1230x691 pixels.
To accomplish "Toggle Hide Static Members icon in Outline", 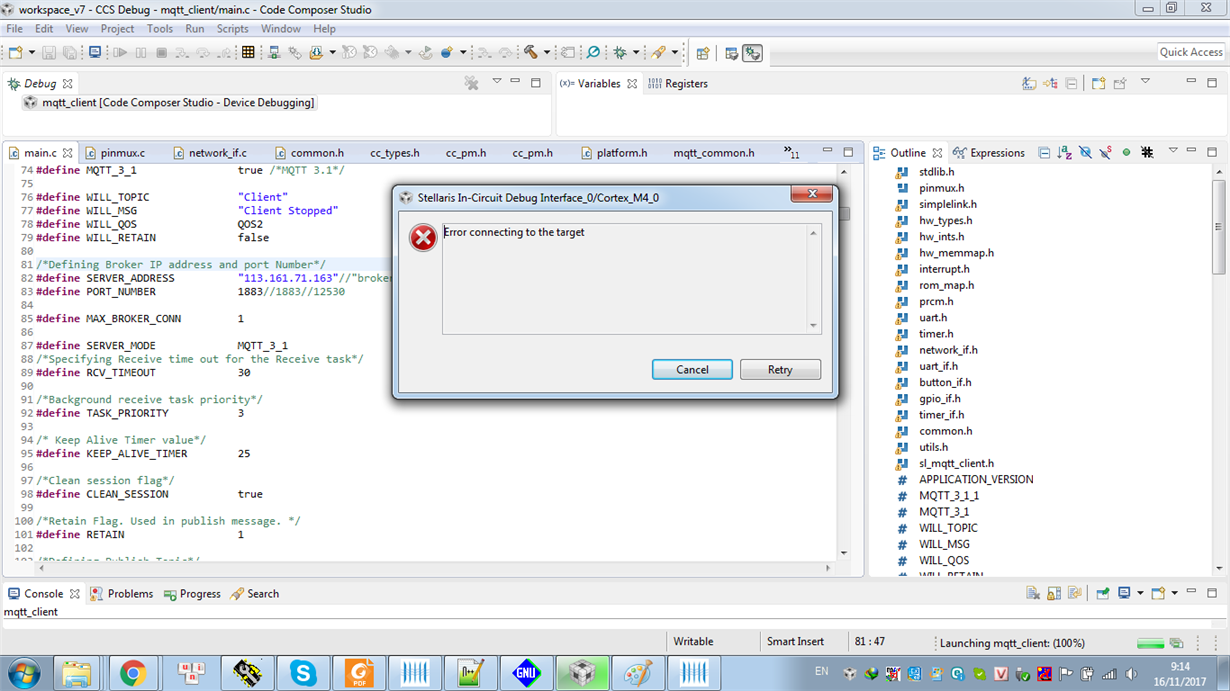I will pos(1105,153).
